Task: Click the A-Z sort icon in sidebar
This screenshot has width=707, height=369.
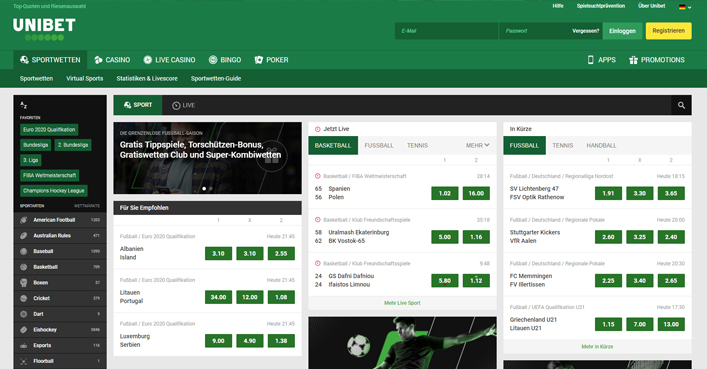Action: click(23, 105)
